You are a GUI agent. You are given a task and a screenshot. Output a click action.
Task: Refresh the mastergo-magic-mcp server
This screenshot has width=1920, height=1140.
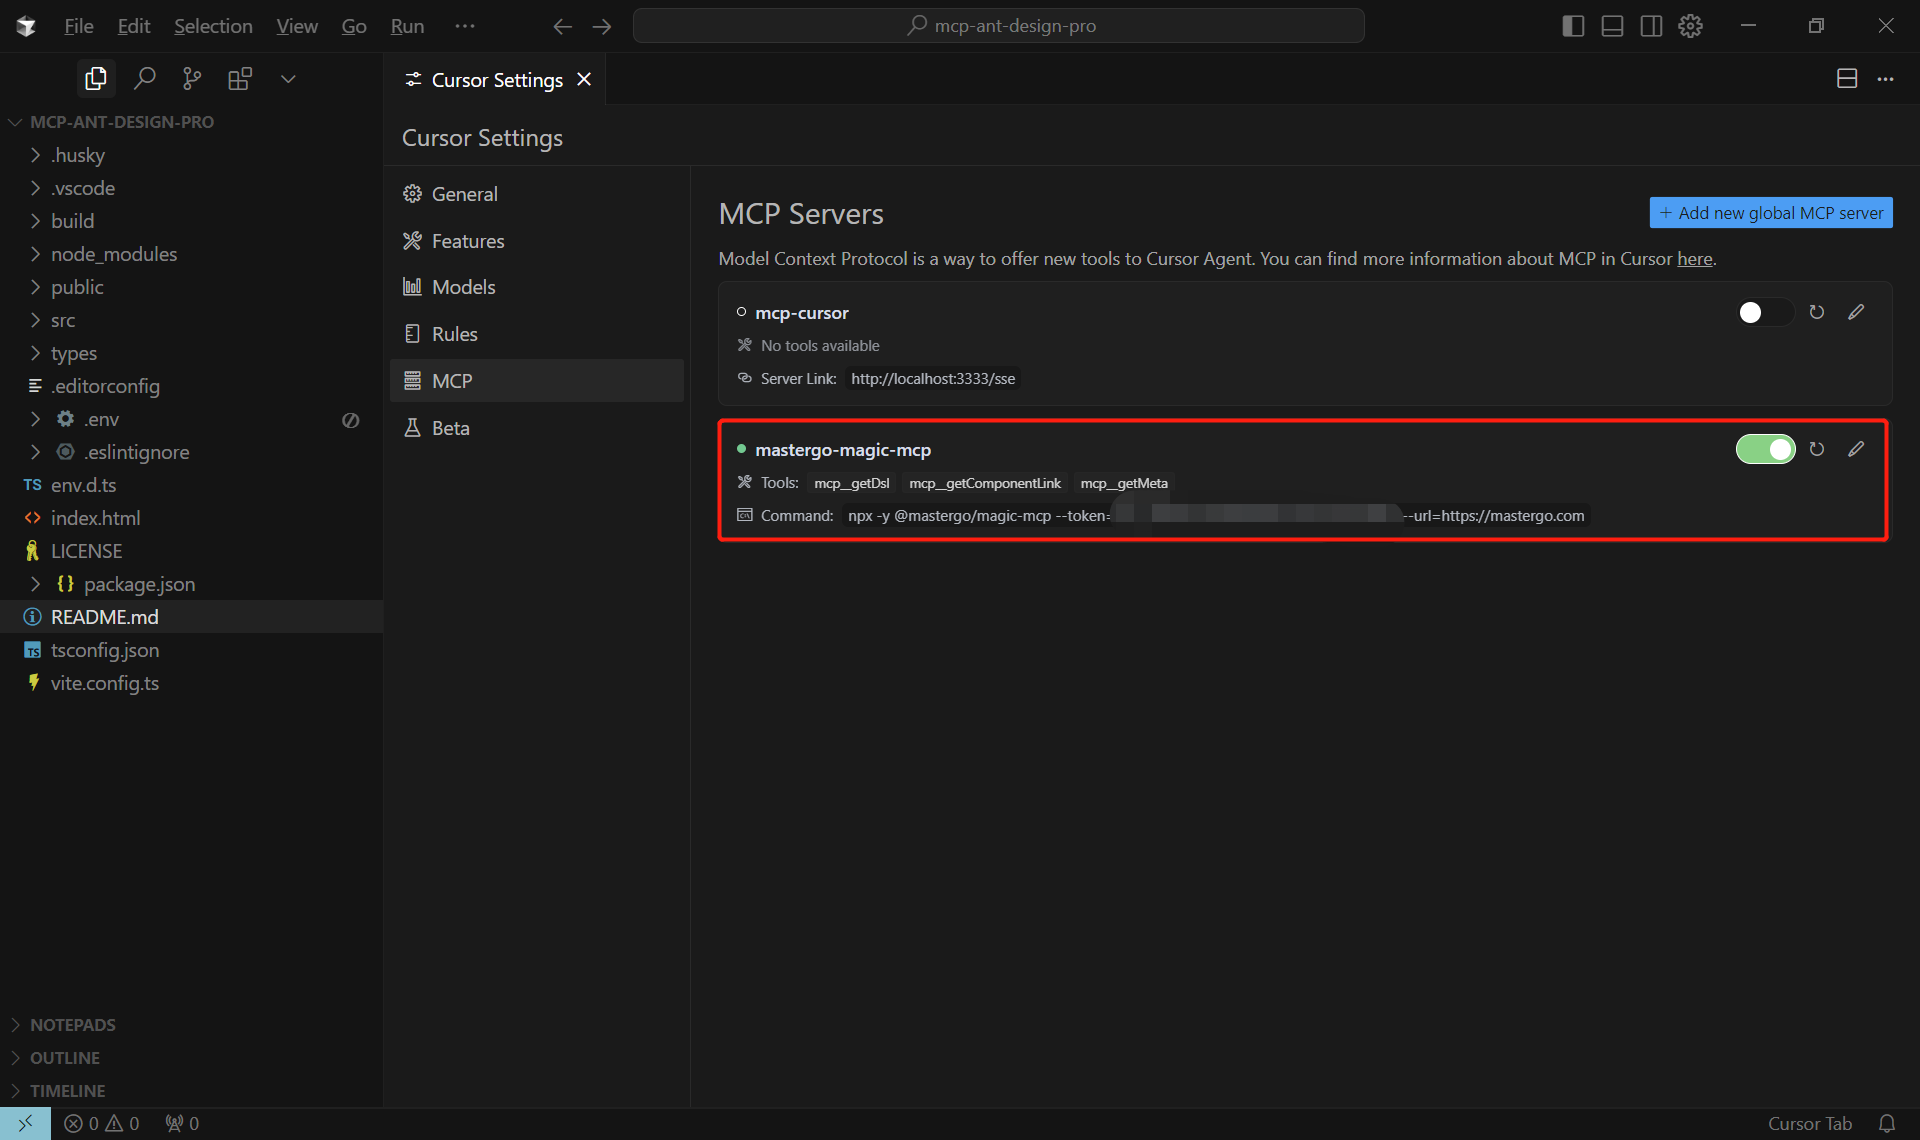coord(1817,449)
